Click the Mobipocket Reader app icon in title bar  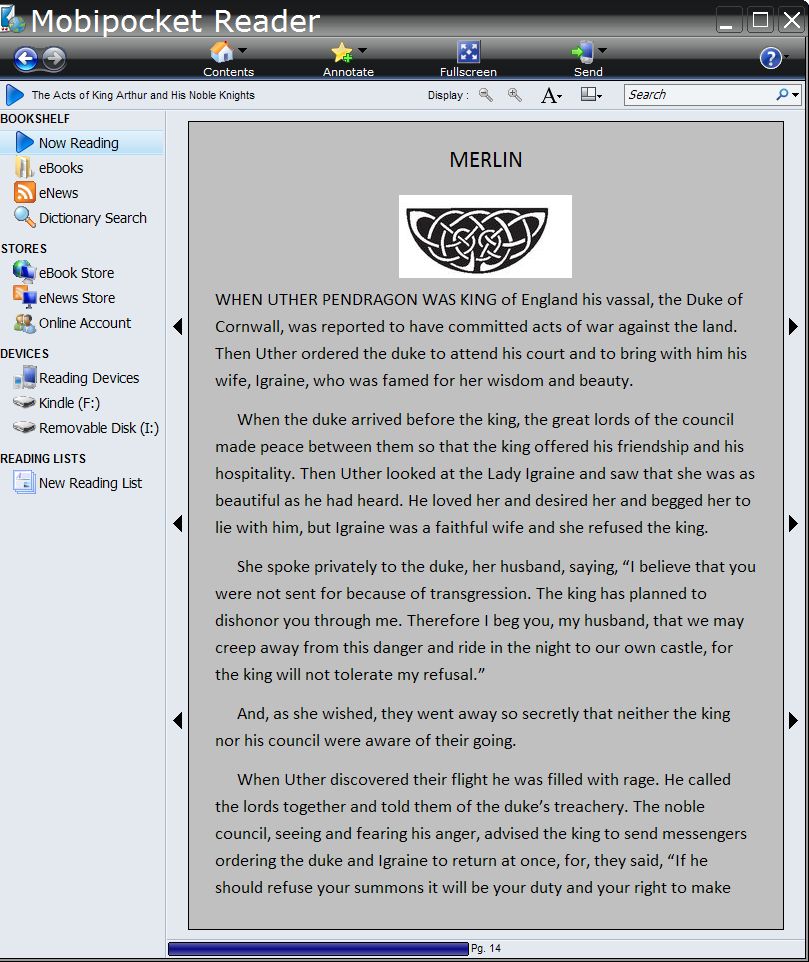point(12,18)
